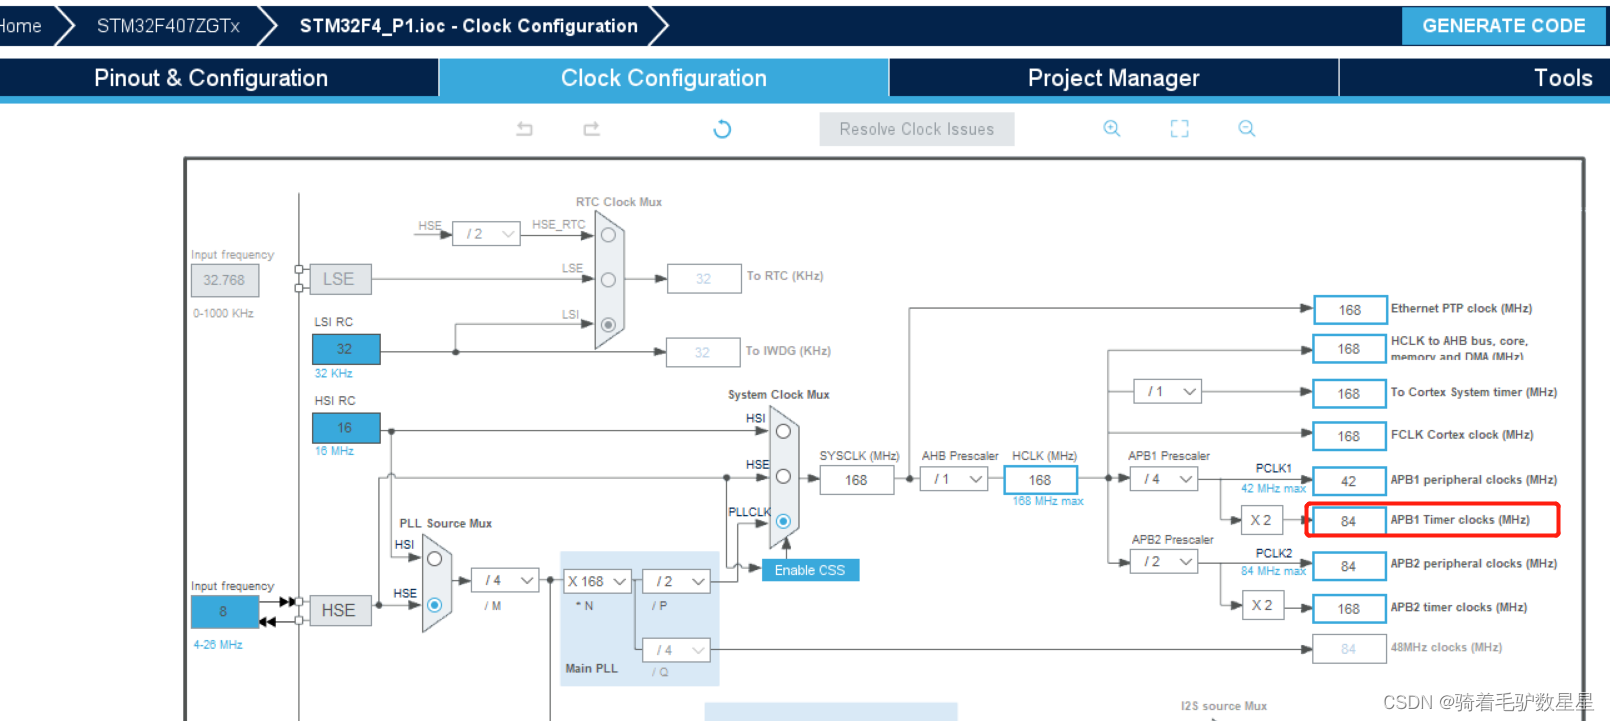Click the HSI RC 16 block
The height and width of the screenshot is (721, 1610).
pyautogui.click(x=346, y=428)
